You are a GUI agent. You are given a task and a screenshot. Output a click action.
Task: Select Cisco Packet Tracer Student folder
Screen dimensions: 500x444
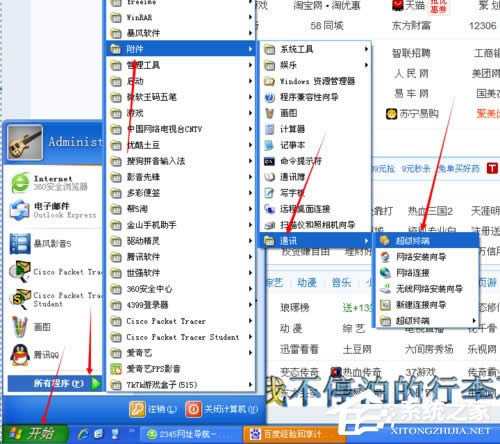[180, 337]
